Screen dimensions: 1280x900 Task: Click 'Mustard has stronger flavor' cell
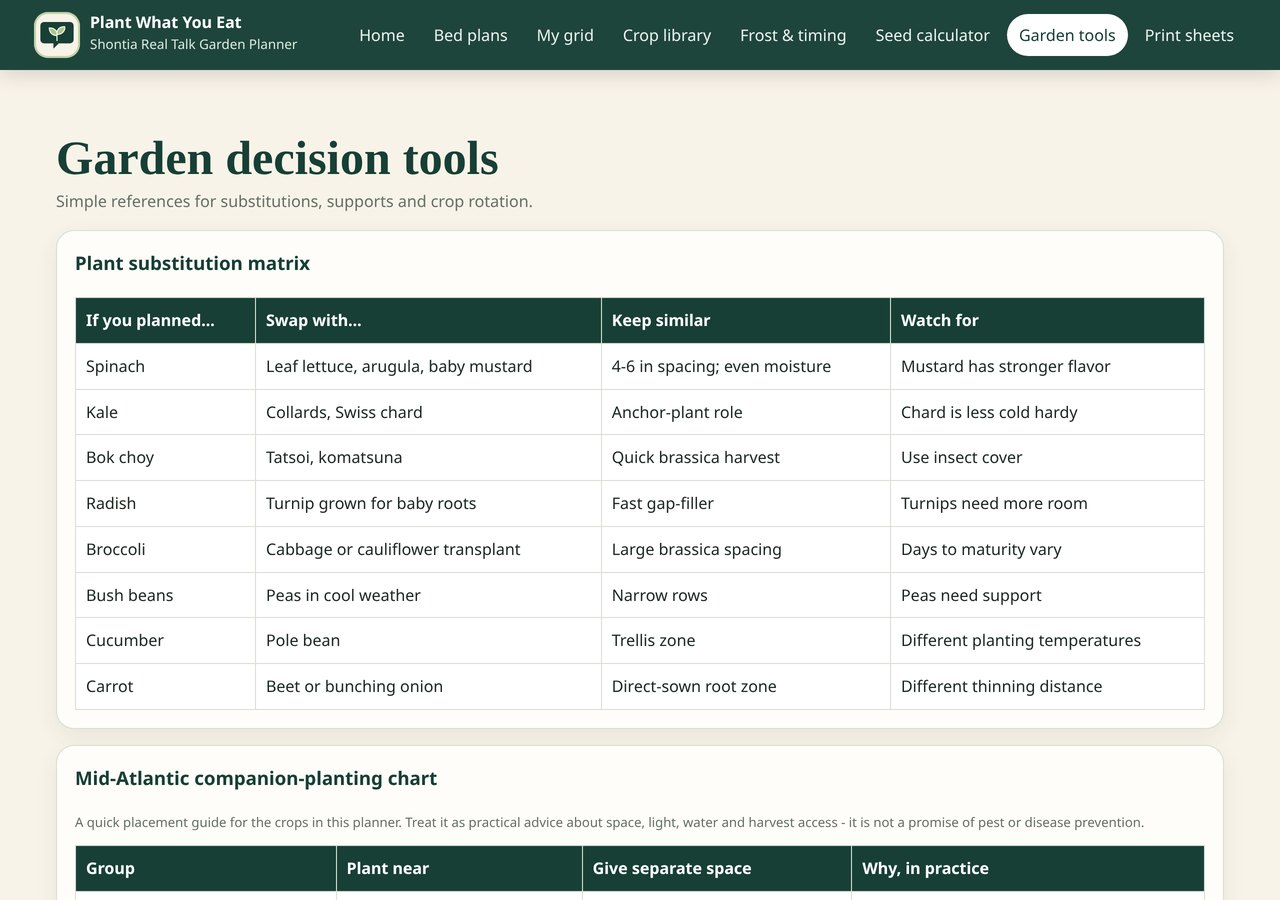point(1047,366)
